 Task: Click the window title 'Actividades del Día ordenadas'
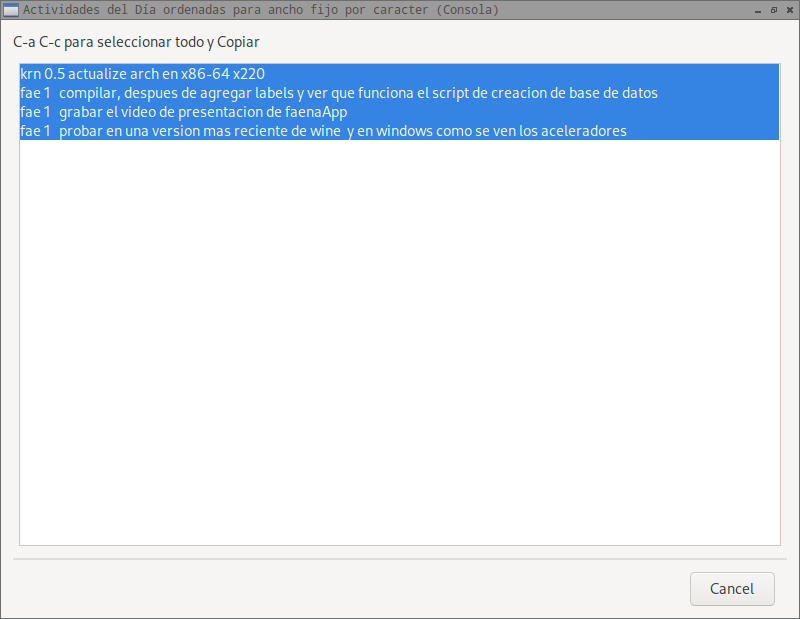(124, 10)
